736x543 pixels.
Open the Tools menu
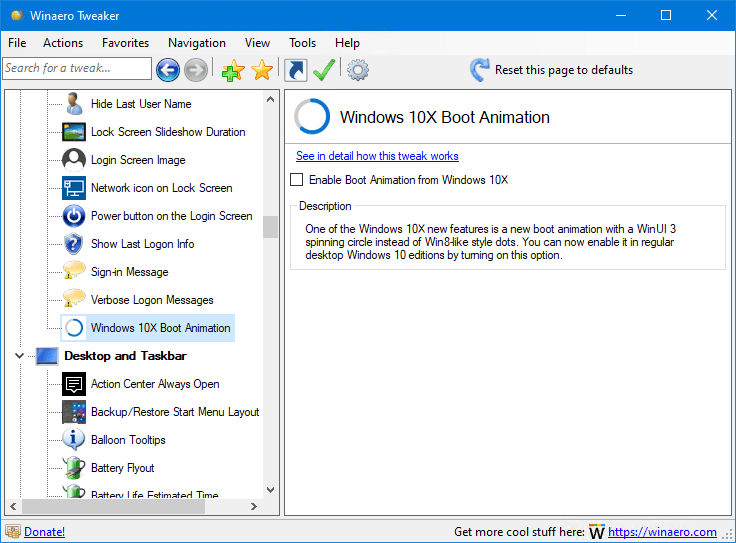point(302,43)
